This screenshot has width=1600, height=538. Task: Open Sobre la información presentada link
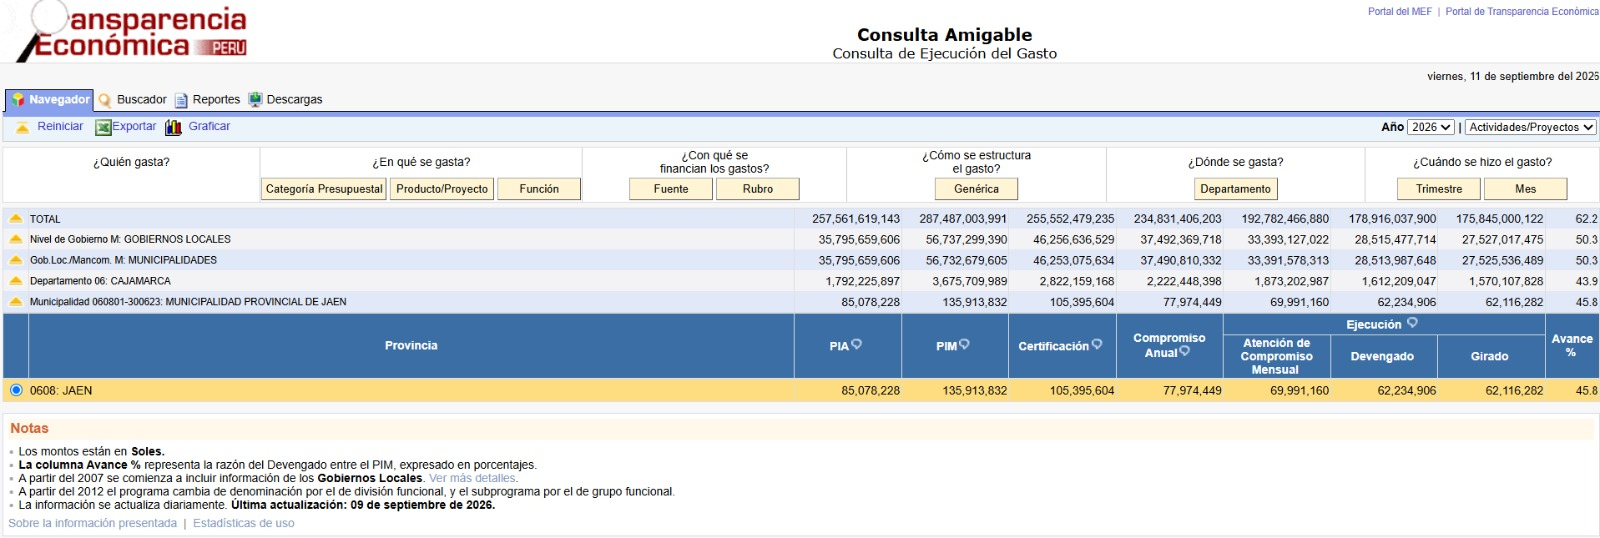tap(92, 523)
